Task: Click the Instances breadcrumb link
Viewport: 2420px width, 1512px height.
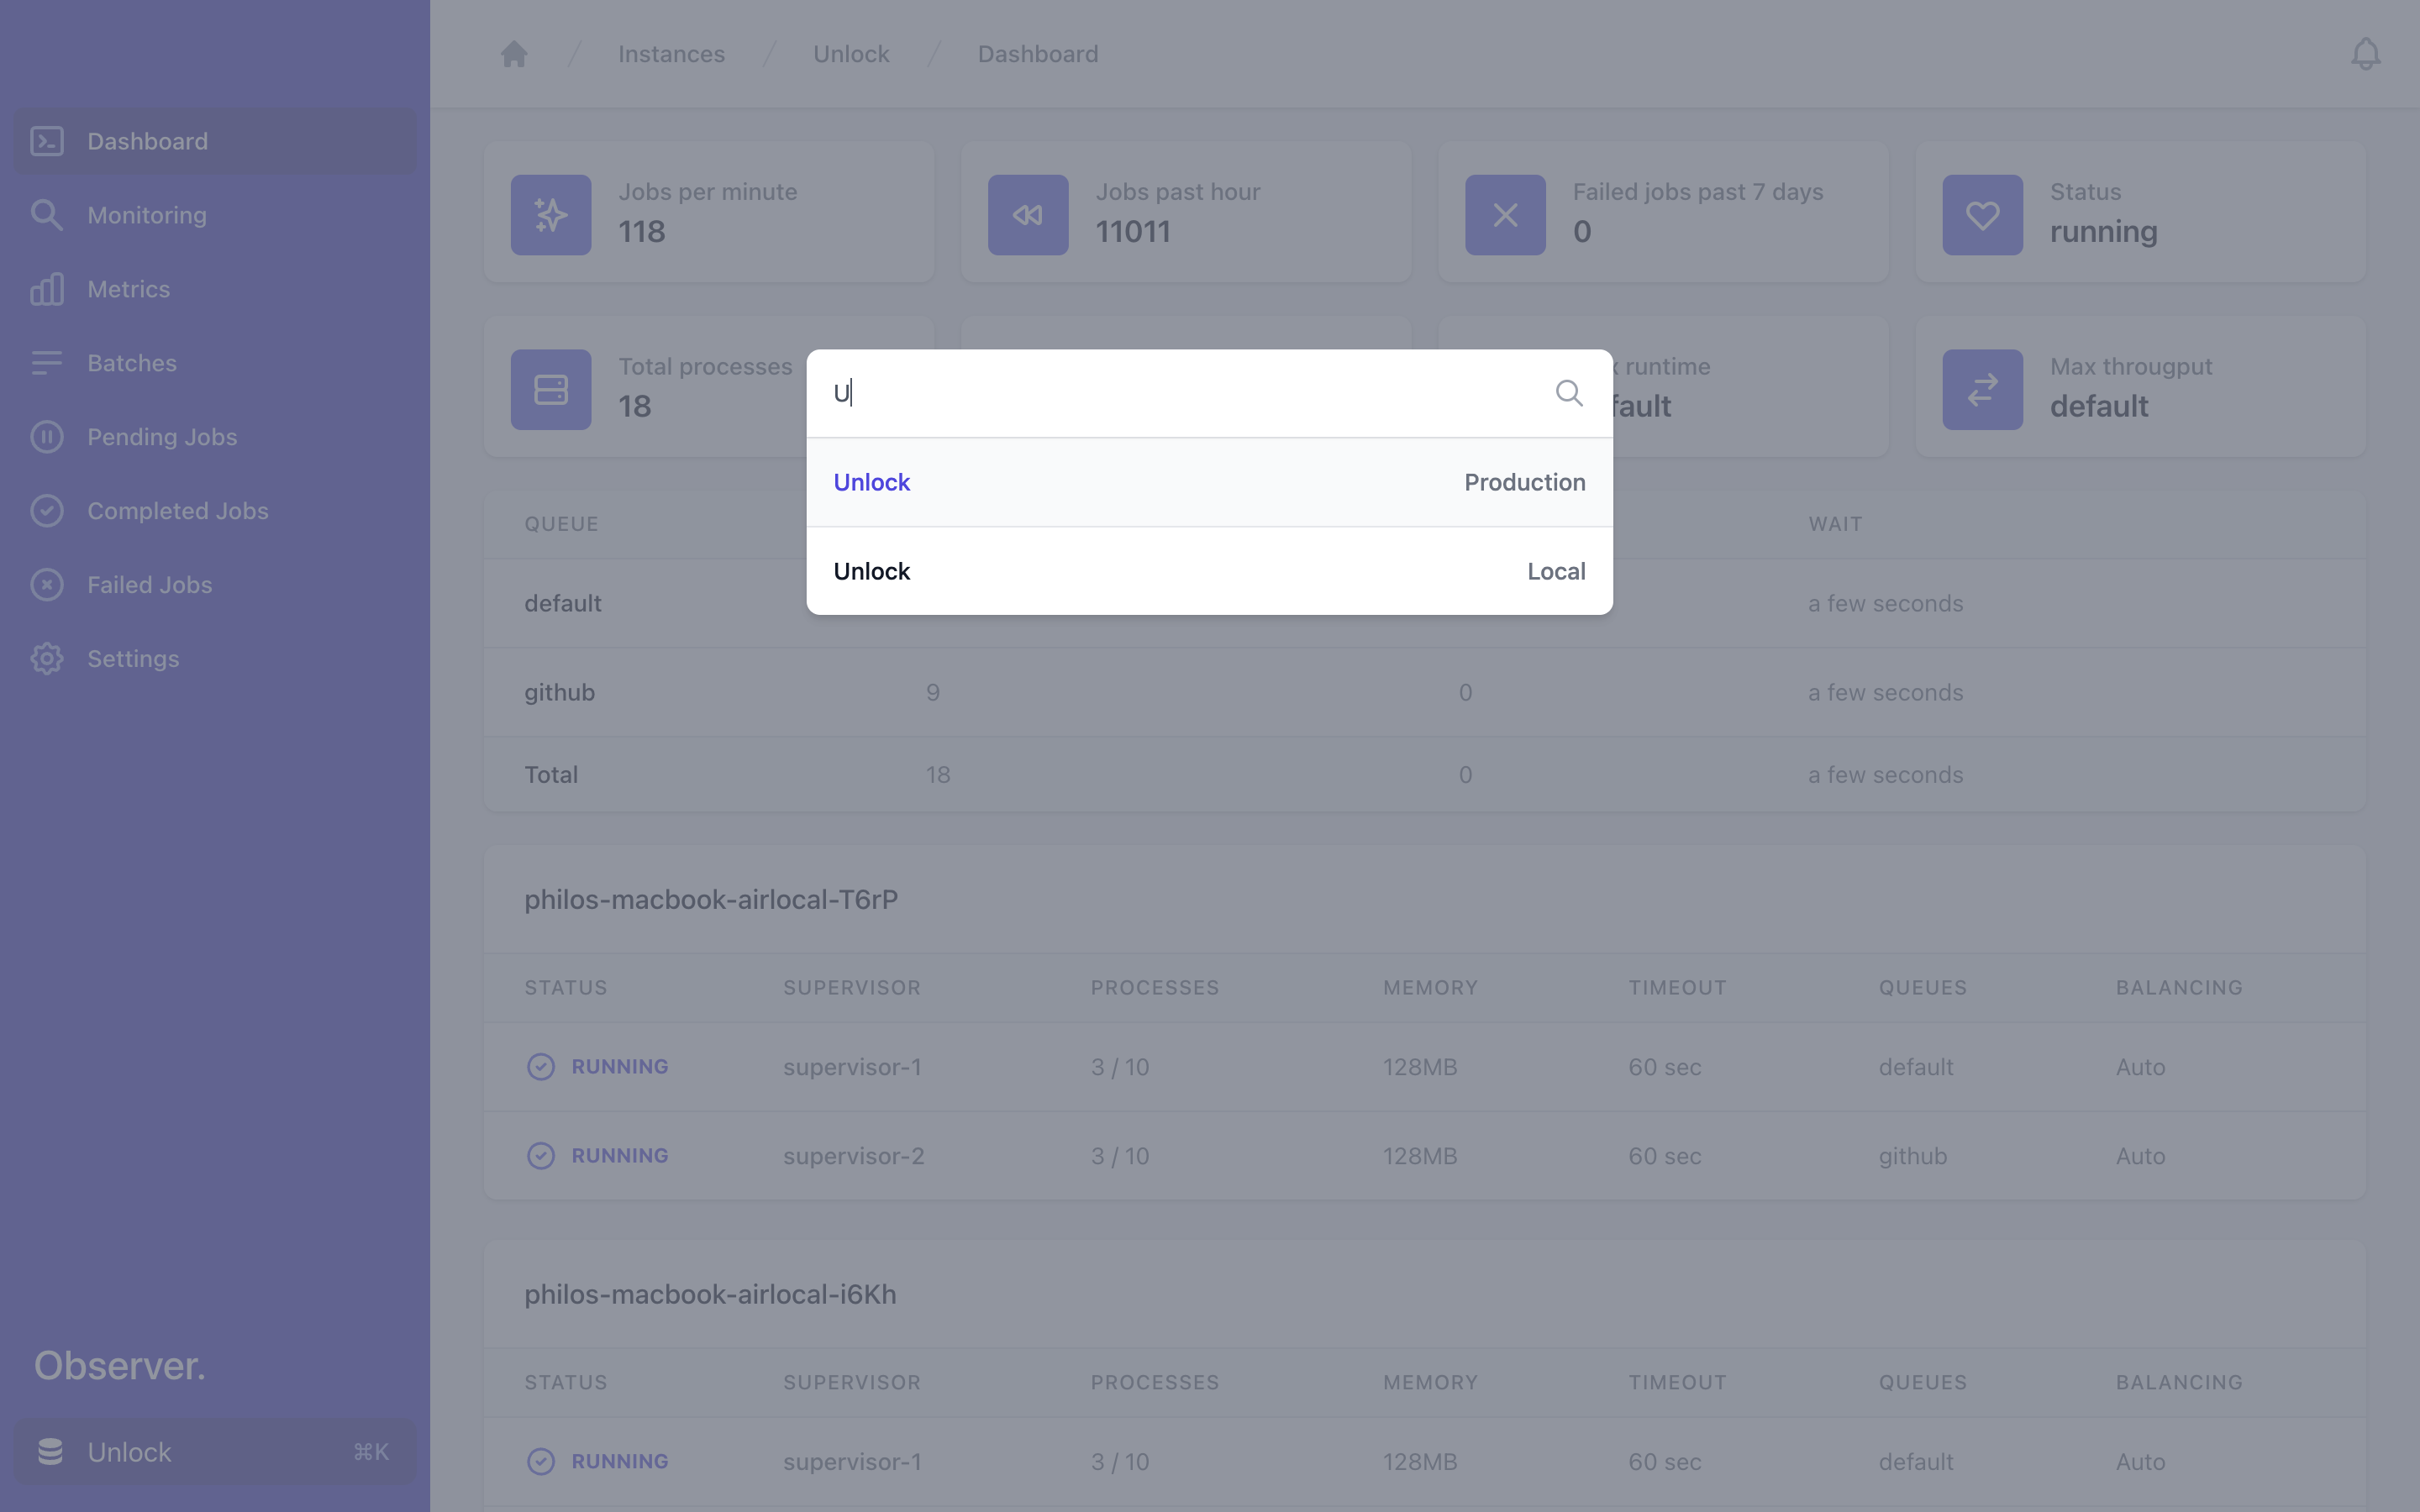Action: click(x=671, y=54)
